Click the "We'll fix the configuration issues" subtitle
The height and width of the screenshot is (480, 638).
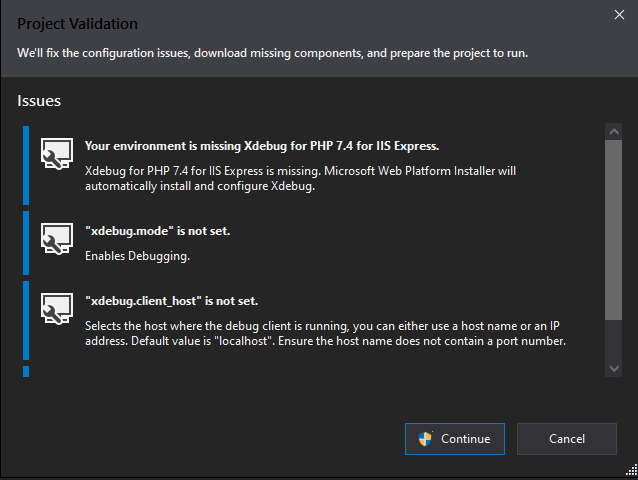(273, 53)
